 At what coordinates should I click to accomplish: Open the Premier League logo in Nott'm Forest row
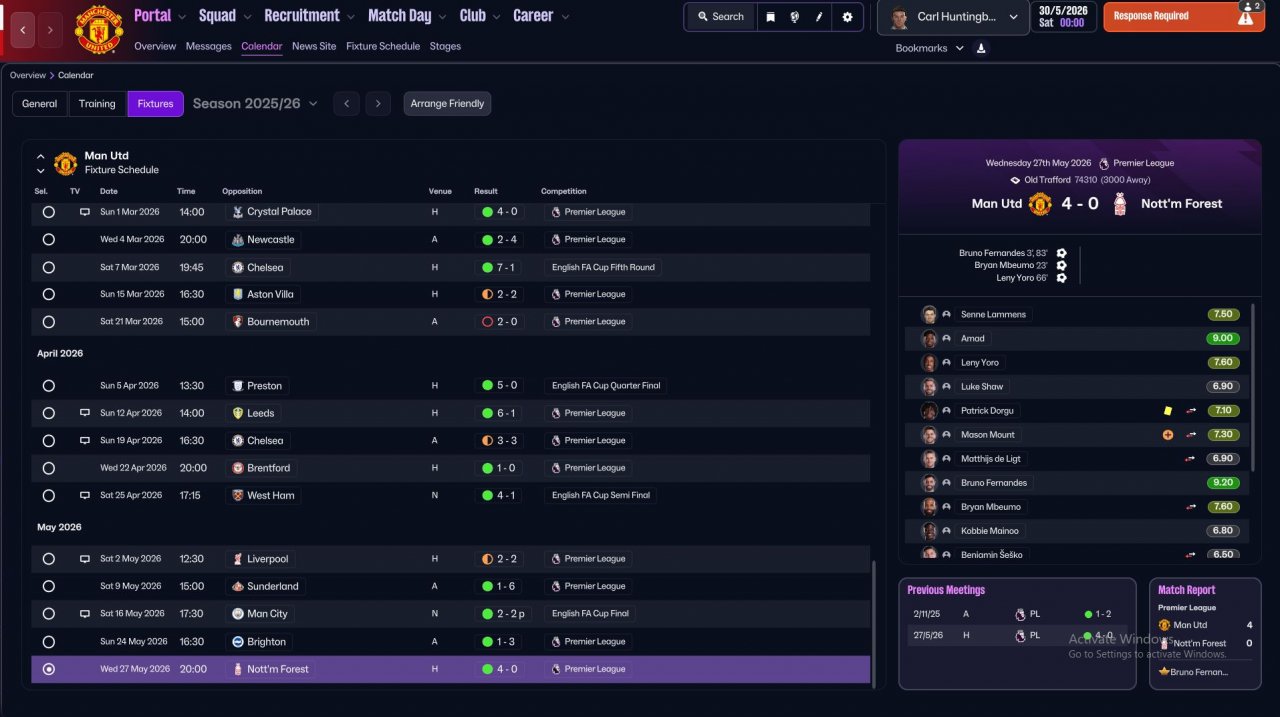[556, 669]
